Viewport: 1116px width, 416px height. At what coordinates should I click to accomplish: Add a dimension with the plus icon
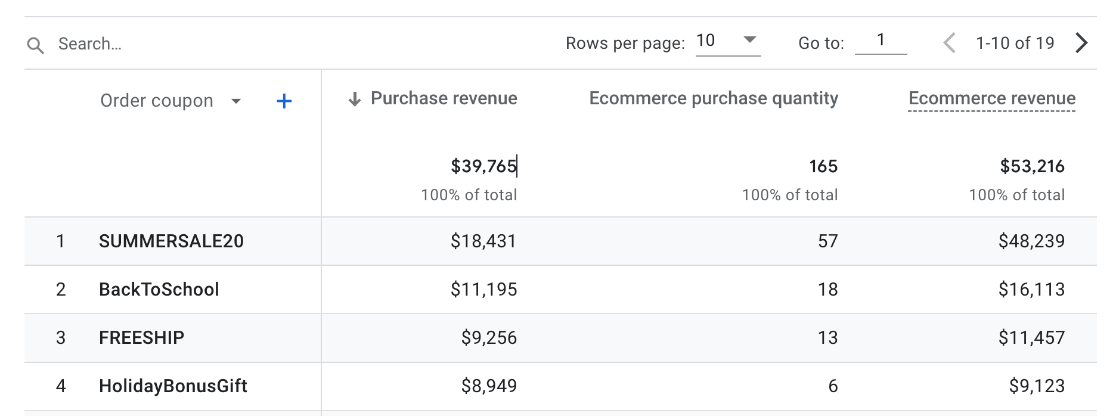pyautogui.click(x=284, y=101)
